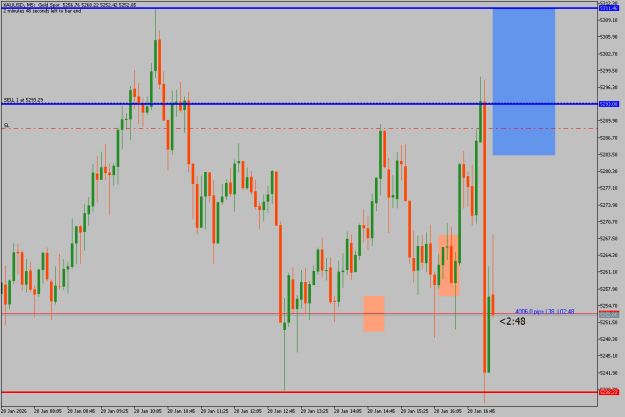
Task: Click the '2 minutes 48 seconds left' comment
Action: (42, 11)
